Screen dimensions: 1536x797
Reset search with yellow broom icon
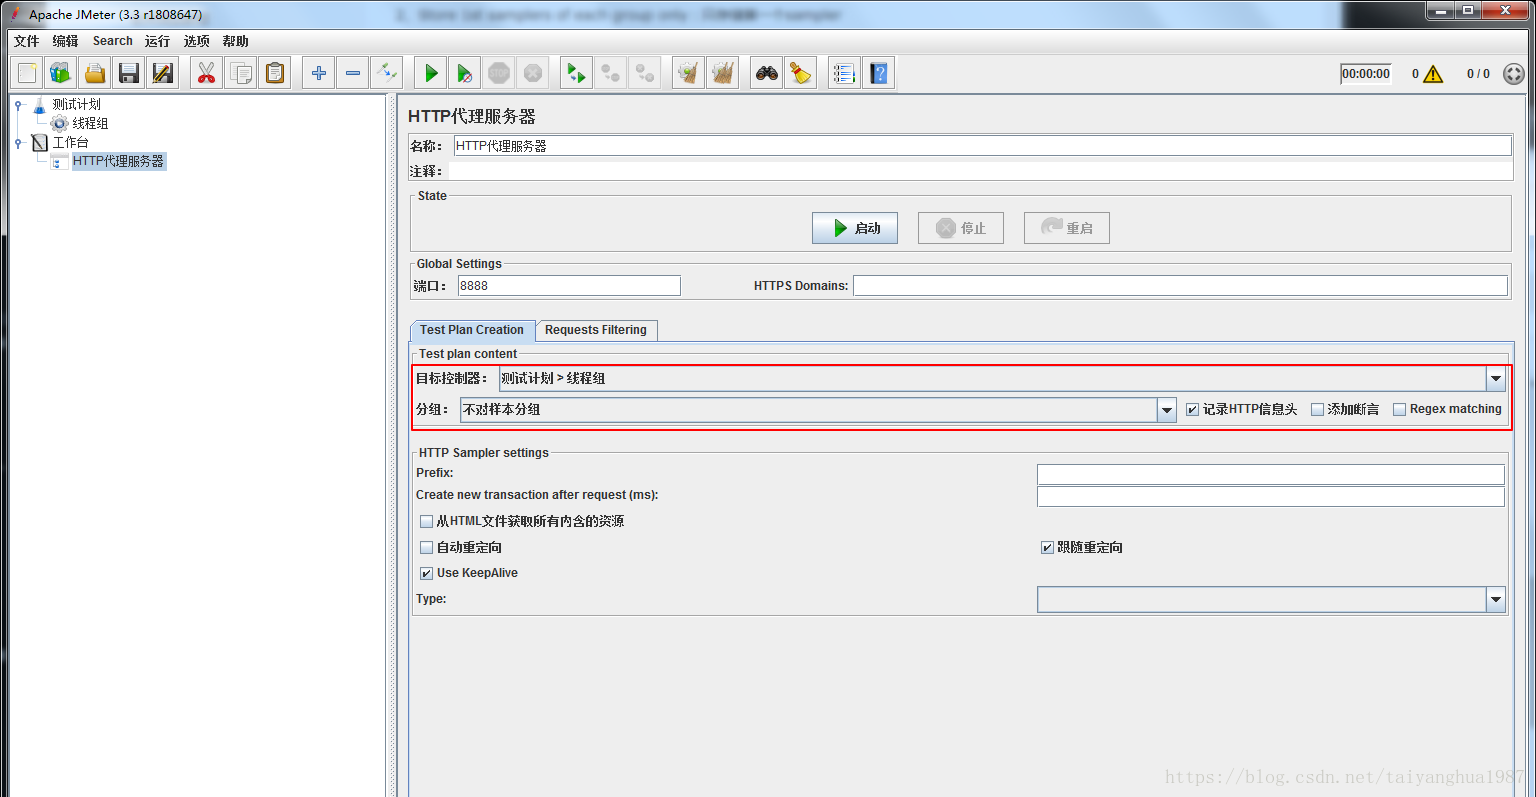coord(801,73)
